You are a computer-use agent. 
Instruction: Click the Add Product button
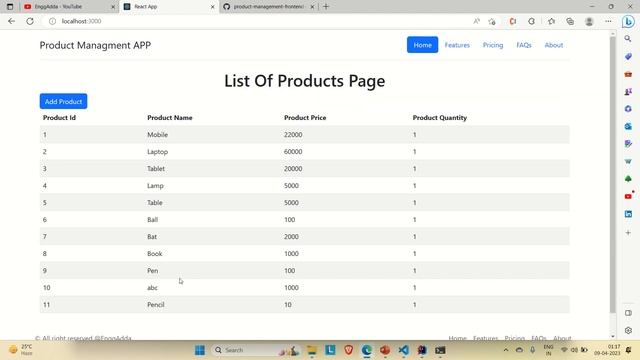[63, 101]
